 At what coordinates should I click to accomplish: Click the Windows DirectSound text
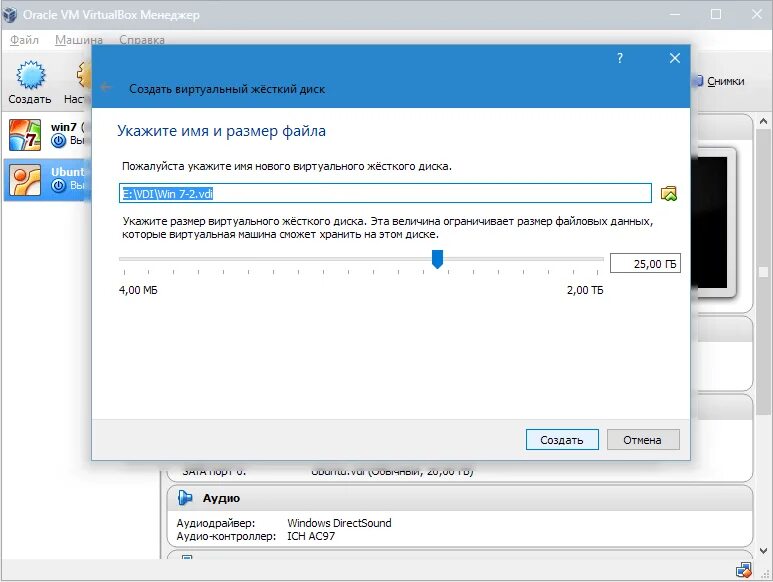[339, 523]
